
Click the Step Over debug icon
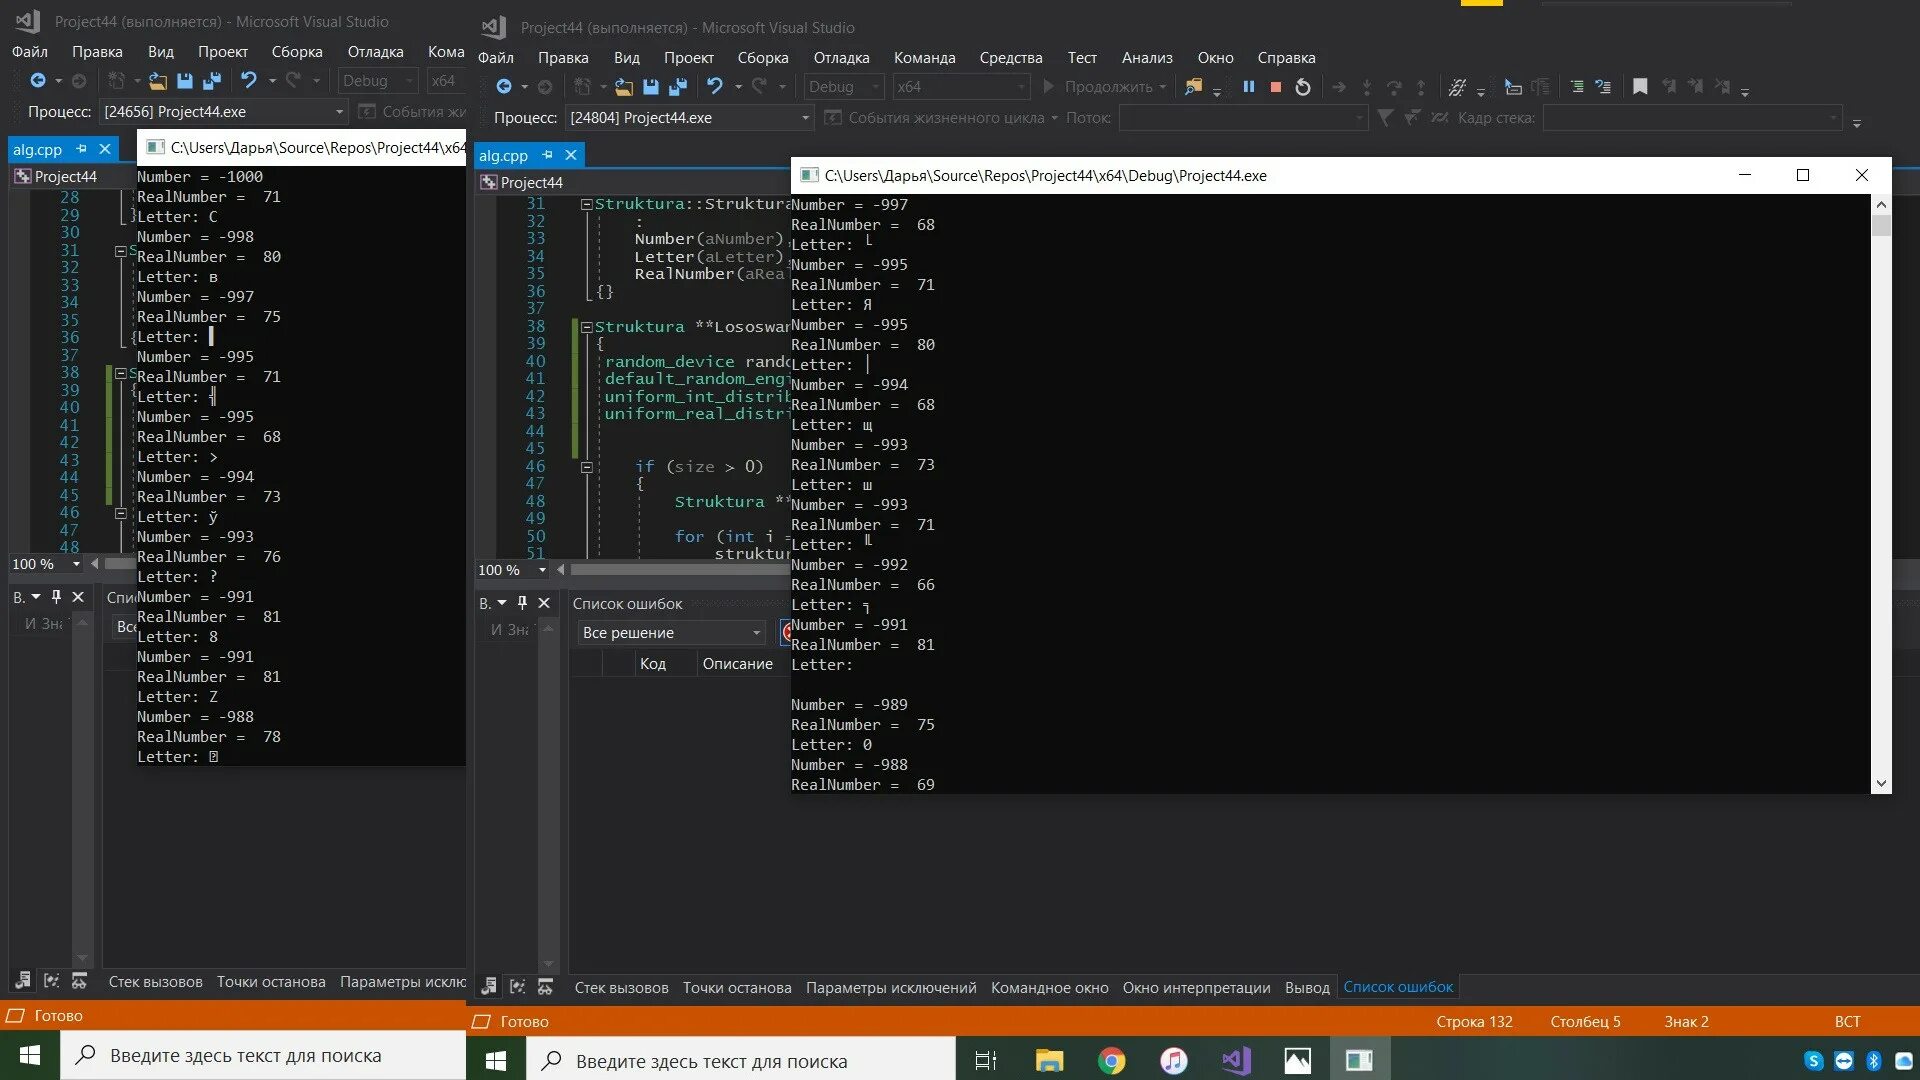point(1394,87)
